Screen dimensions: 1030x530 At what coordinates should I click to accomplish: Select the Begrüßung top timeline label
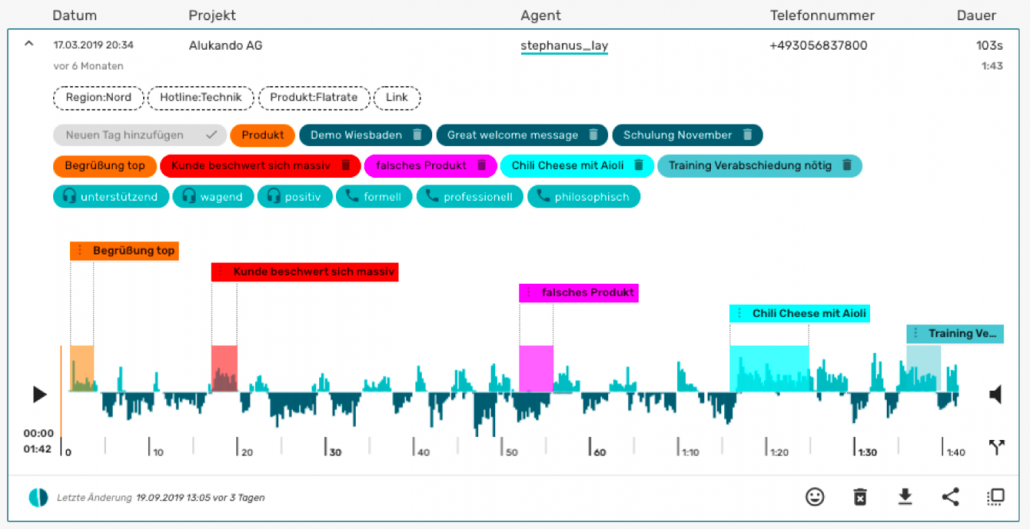pyautogui.click(x=125, y=251)
